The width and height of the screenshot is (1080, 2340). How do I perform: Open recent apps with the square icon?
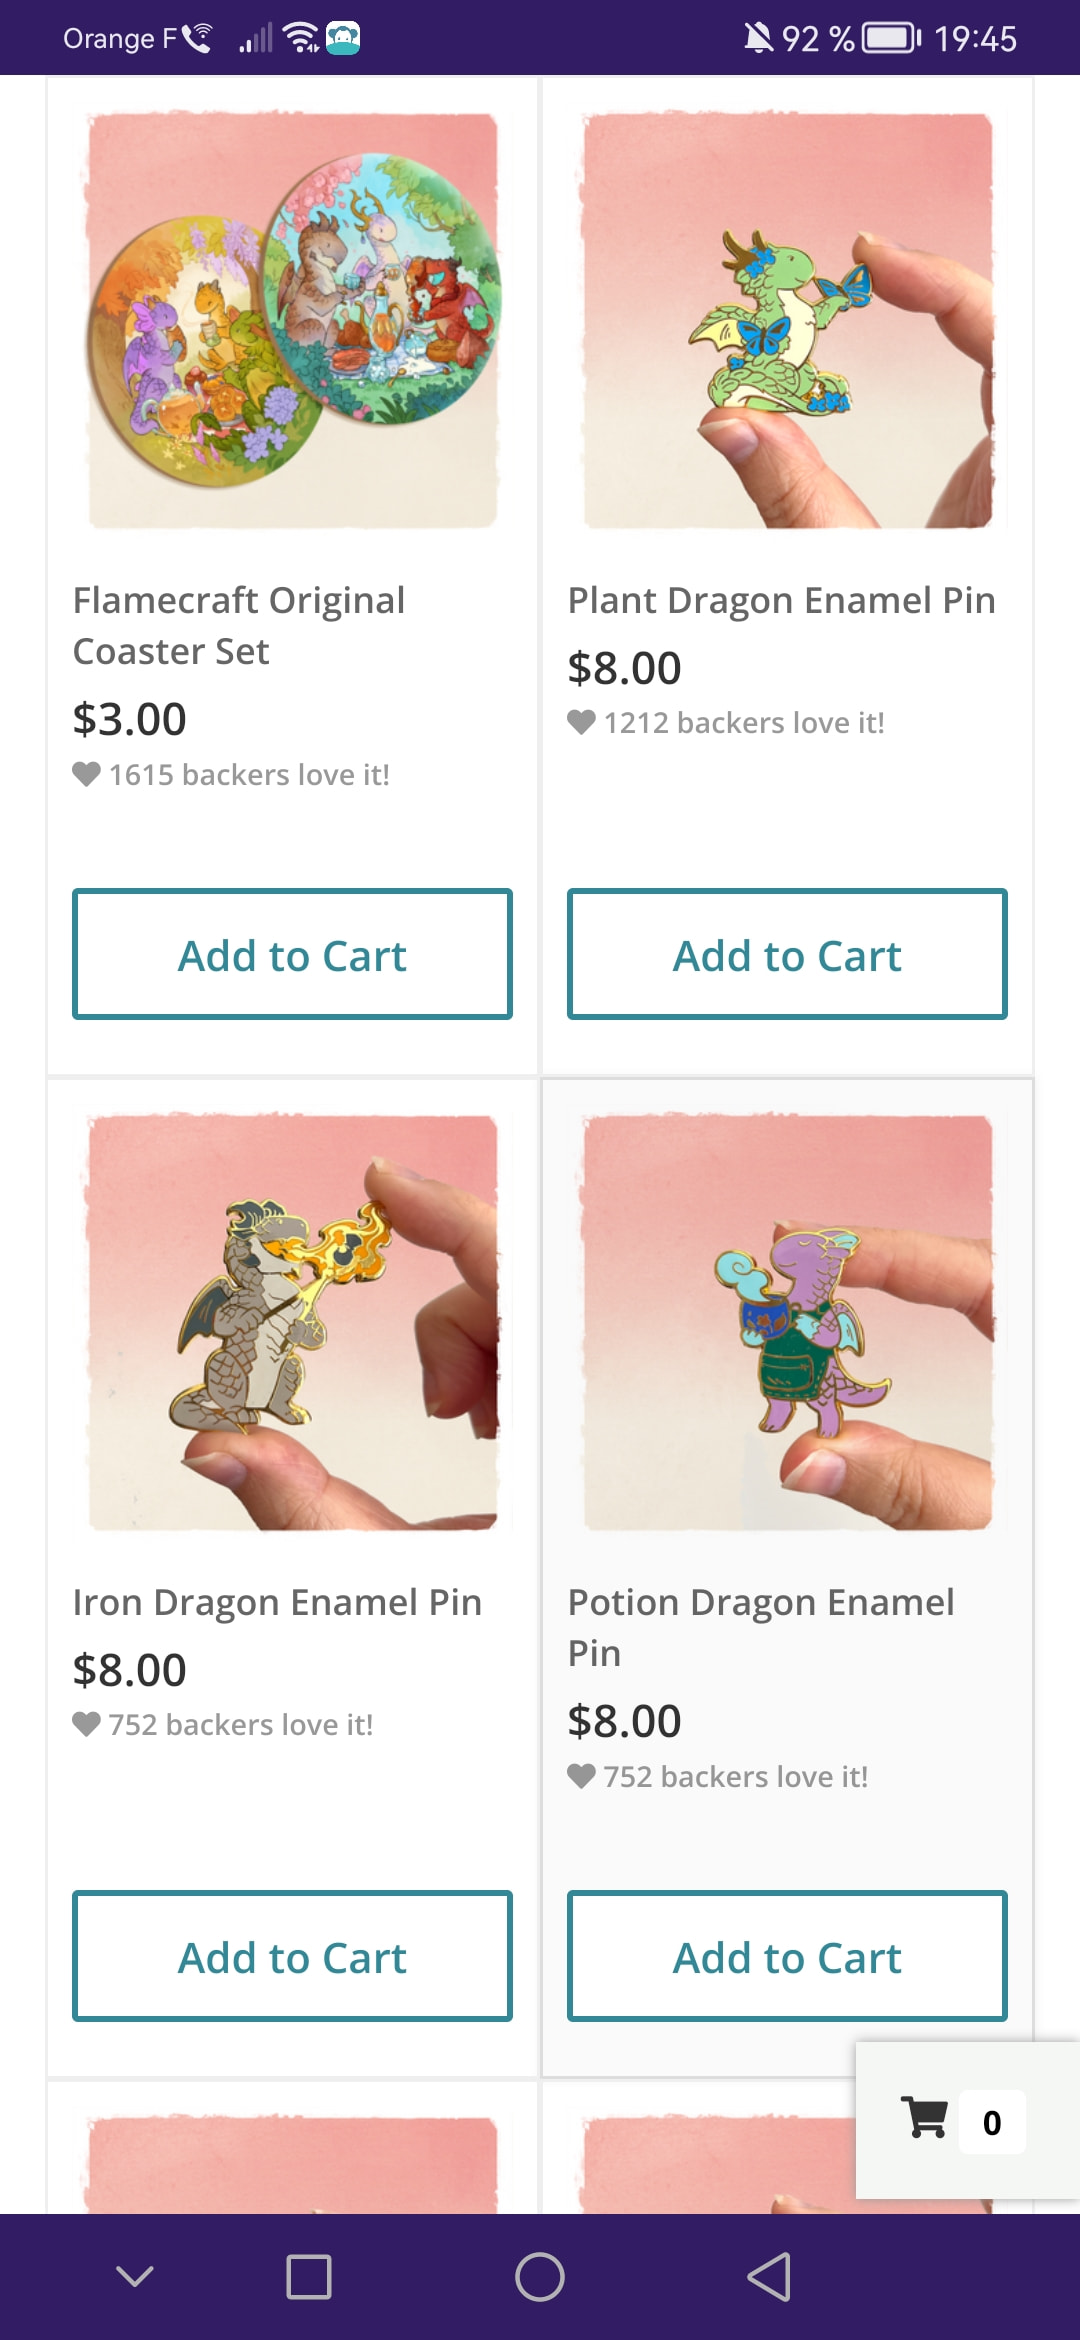309,2277
